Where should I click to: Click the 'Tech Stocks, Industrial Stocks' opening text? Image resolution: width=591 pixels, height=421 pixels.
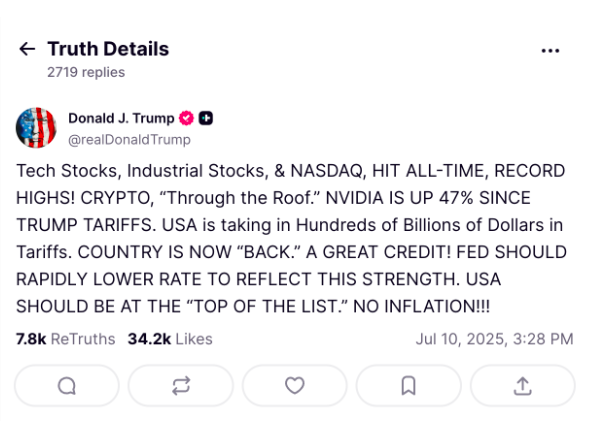(x=141, y=171)
